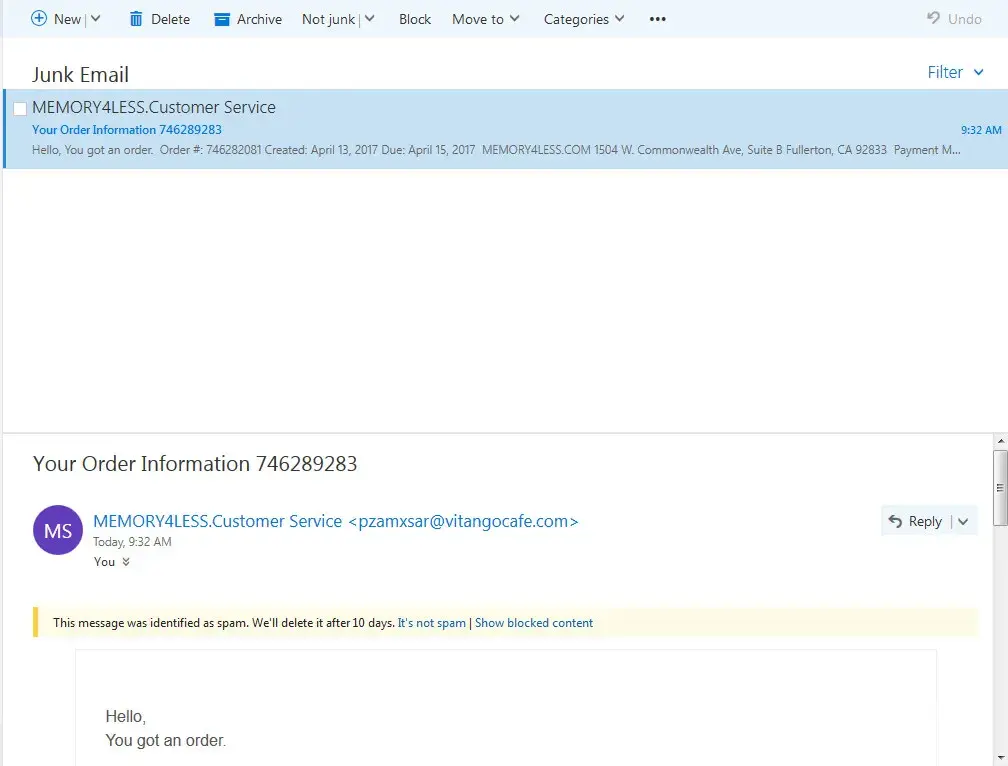
Task: Open the Move to menu
Action: coord(485,19)
